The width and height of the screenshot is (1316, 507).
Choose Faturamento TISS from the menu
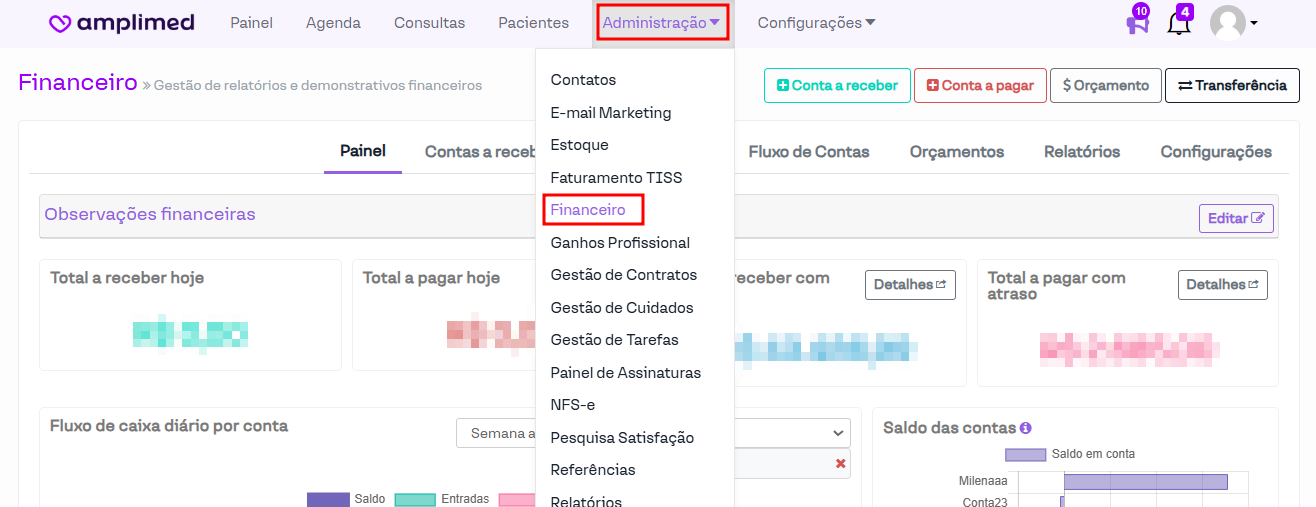[x=616, y=178]
